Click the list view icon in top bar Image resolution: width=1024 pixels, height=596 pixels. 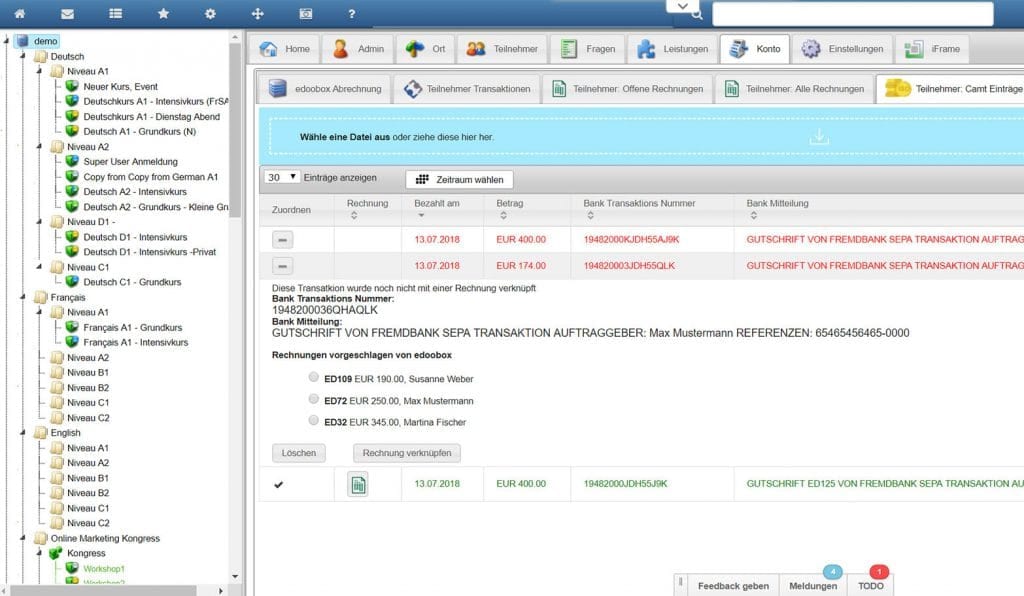click(116, 13)
